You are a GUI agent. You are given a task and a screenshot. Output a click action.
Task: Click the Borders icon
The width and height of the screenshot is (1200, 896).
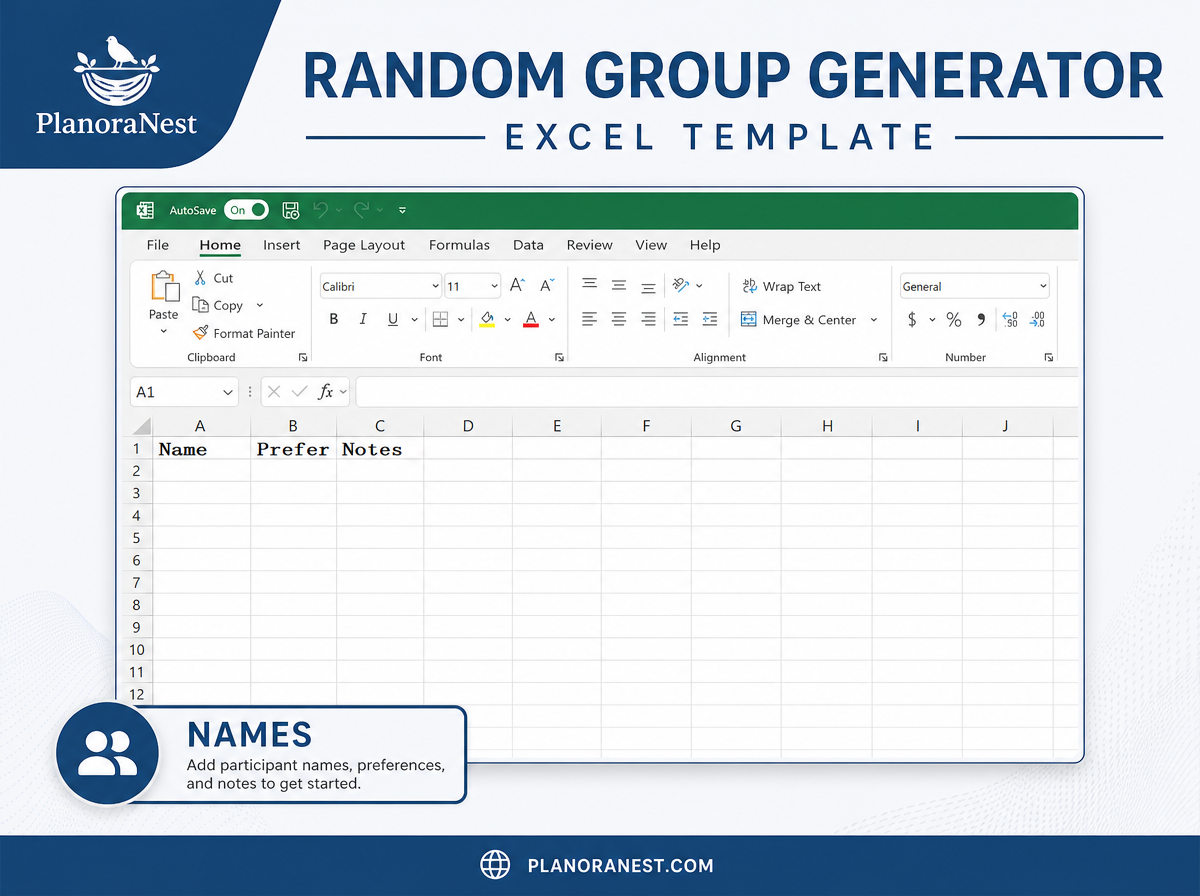440,319
